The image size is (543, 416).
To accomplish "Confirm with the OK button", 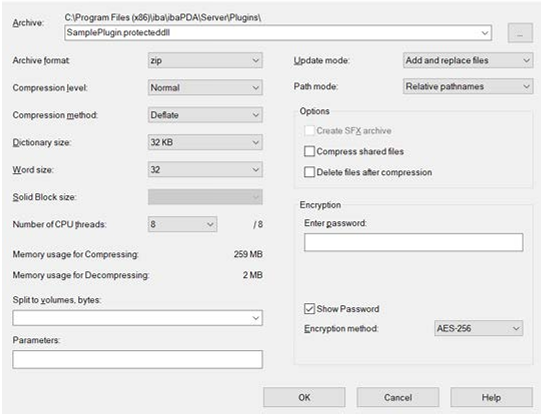I will coord(304,397).
